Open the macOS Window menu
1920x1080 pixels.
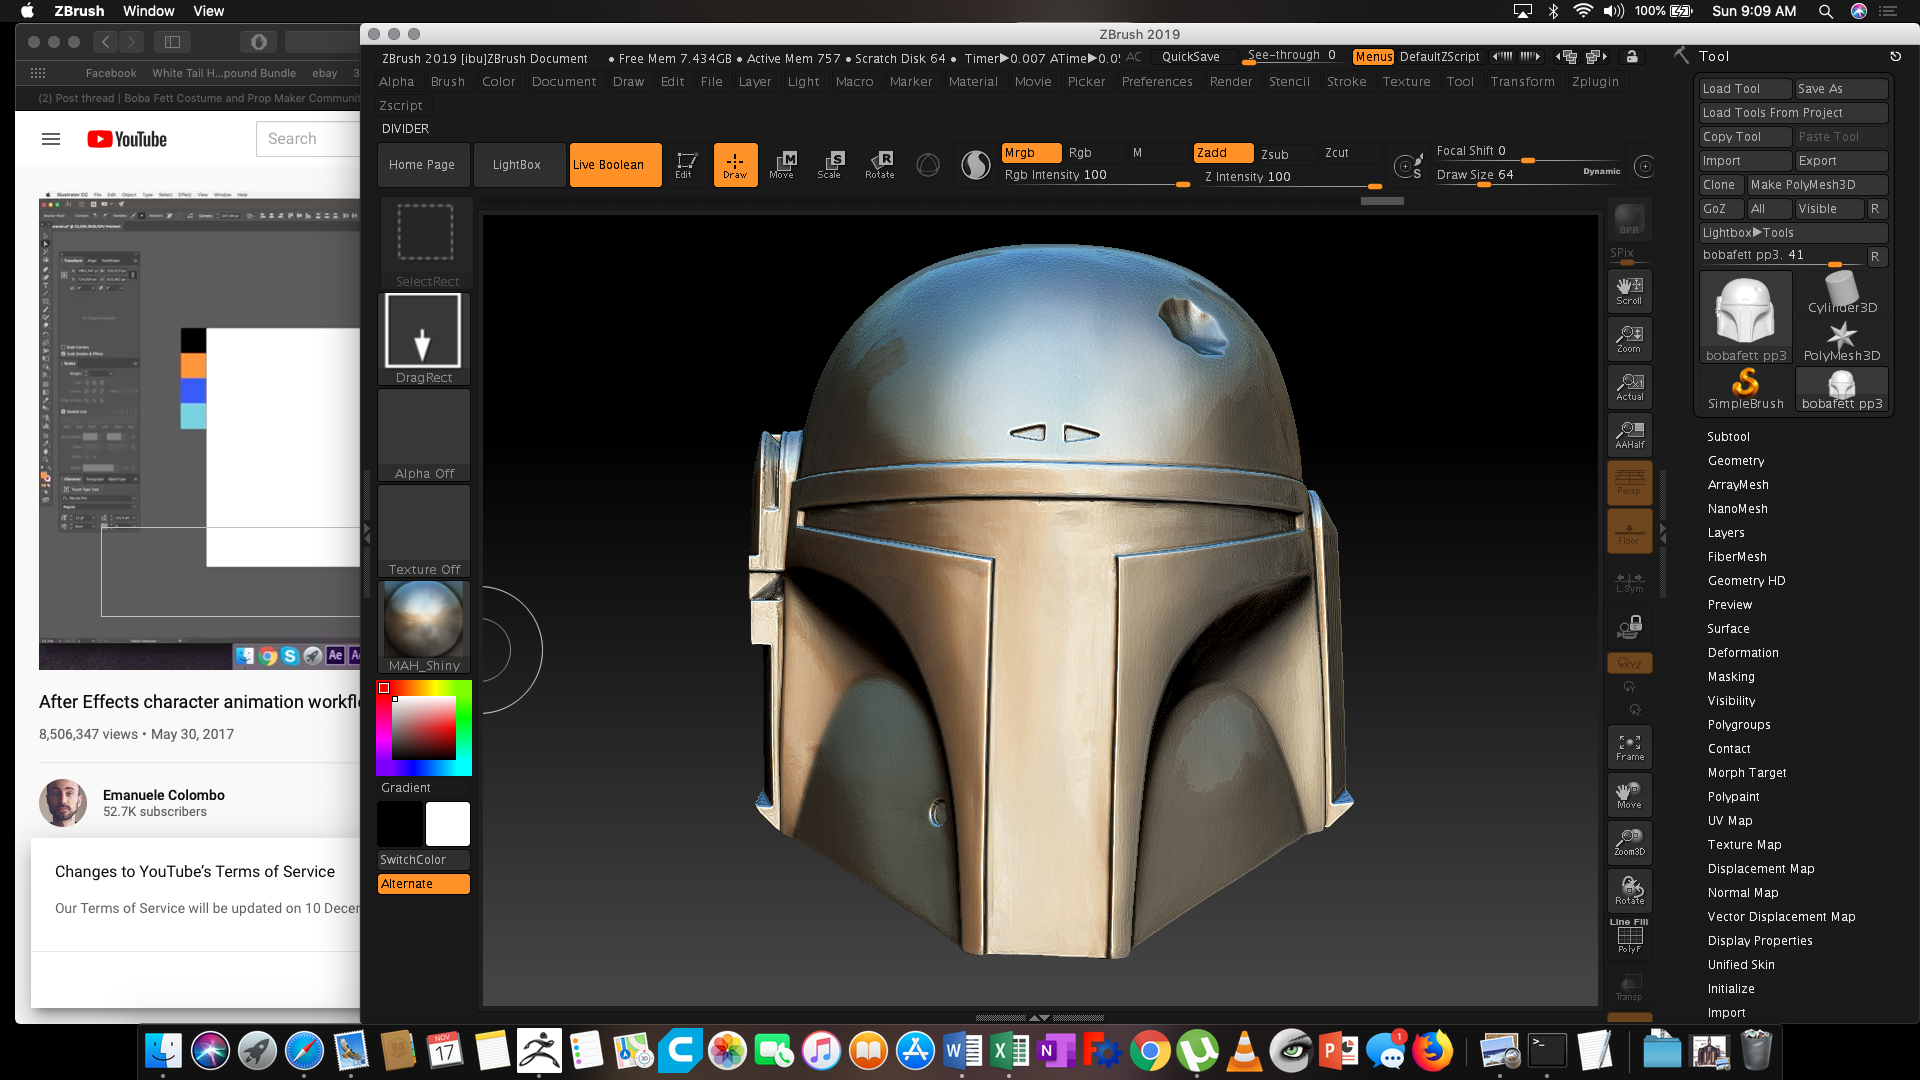(149, 11)
